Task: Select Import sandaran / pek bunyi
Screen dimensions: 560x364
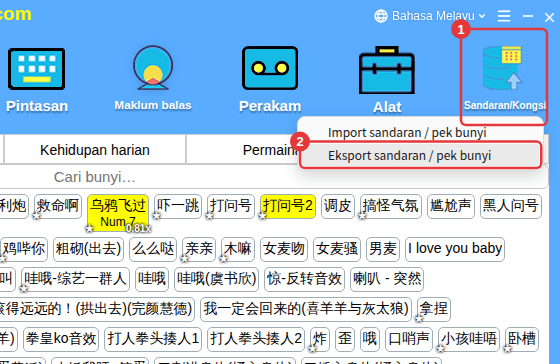Action: (x=407, y=133)
